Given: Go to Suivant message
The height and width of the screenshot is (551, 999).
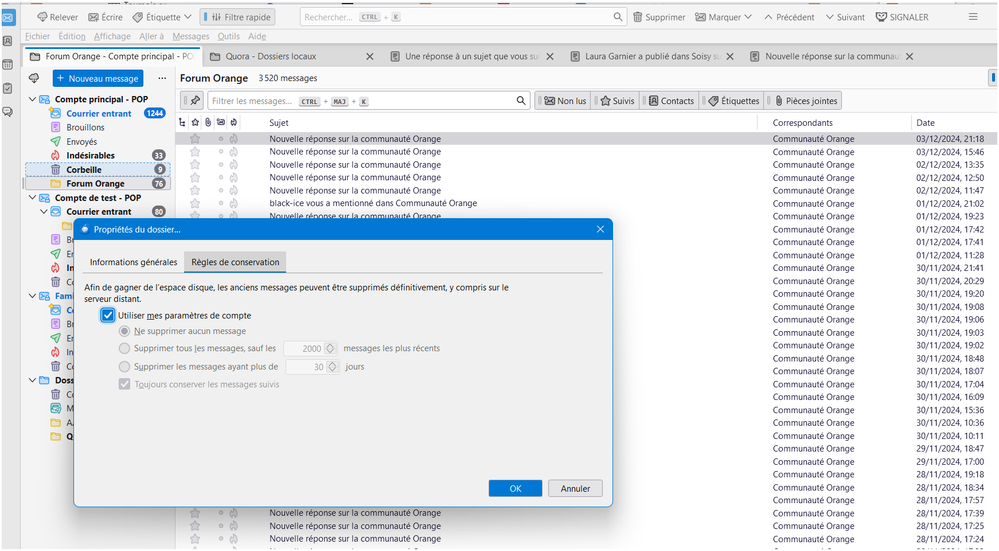Looking at the screenshot, I should (845, 17).
